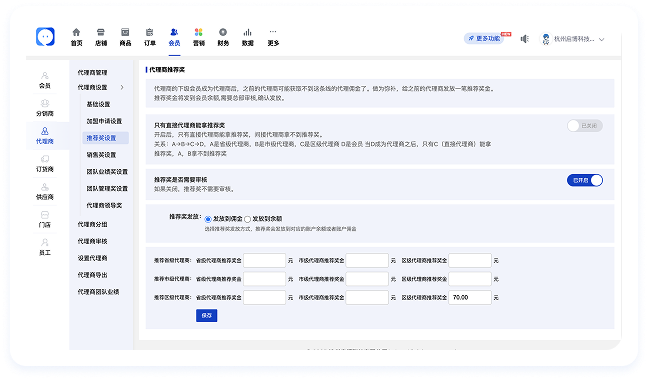This screenshot has width=648, height=380.
Task: Click the blue 保存 save button
Action: 207,316
